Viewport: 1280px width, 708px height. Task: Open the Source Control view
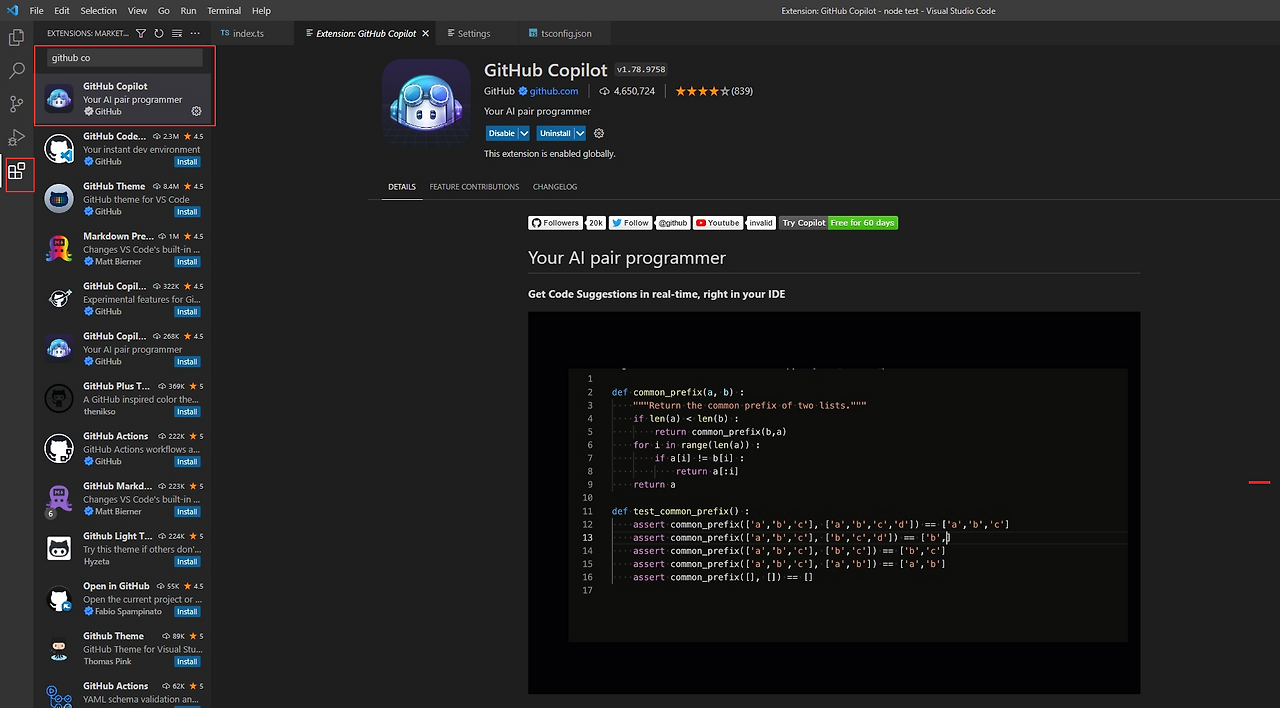point(15,104)
